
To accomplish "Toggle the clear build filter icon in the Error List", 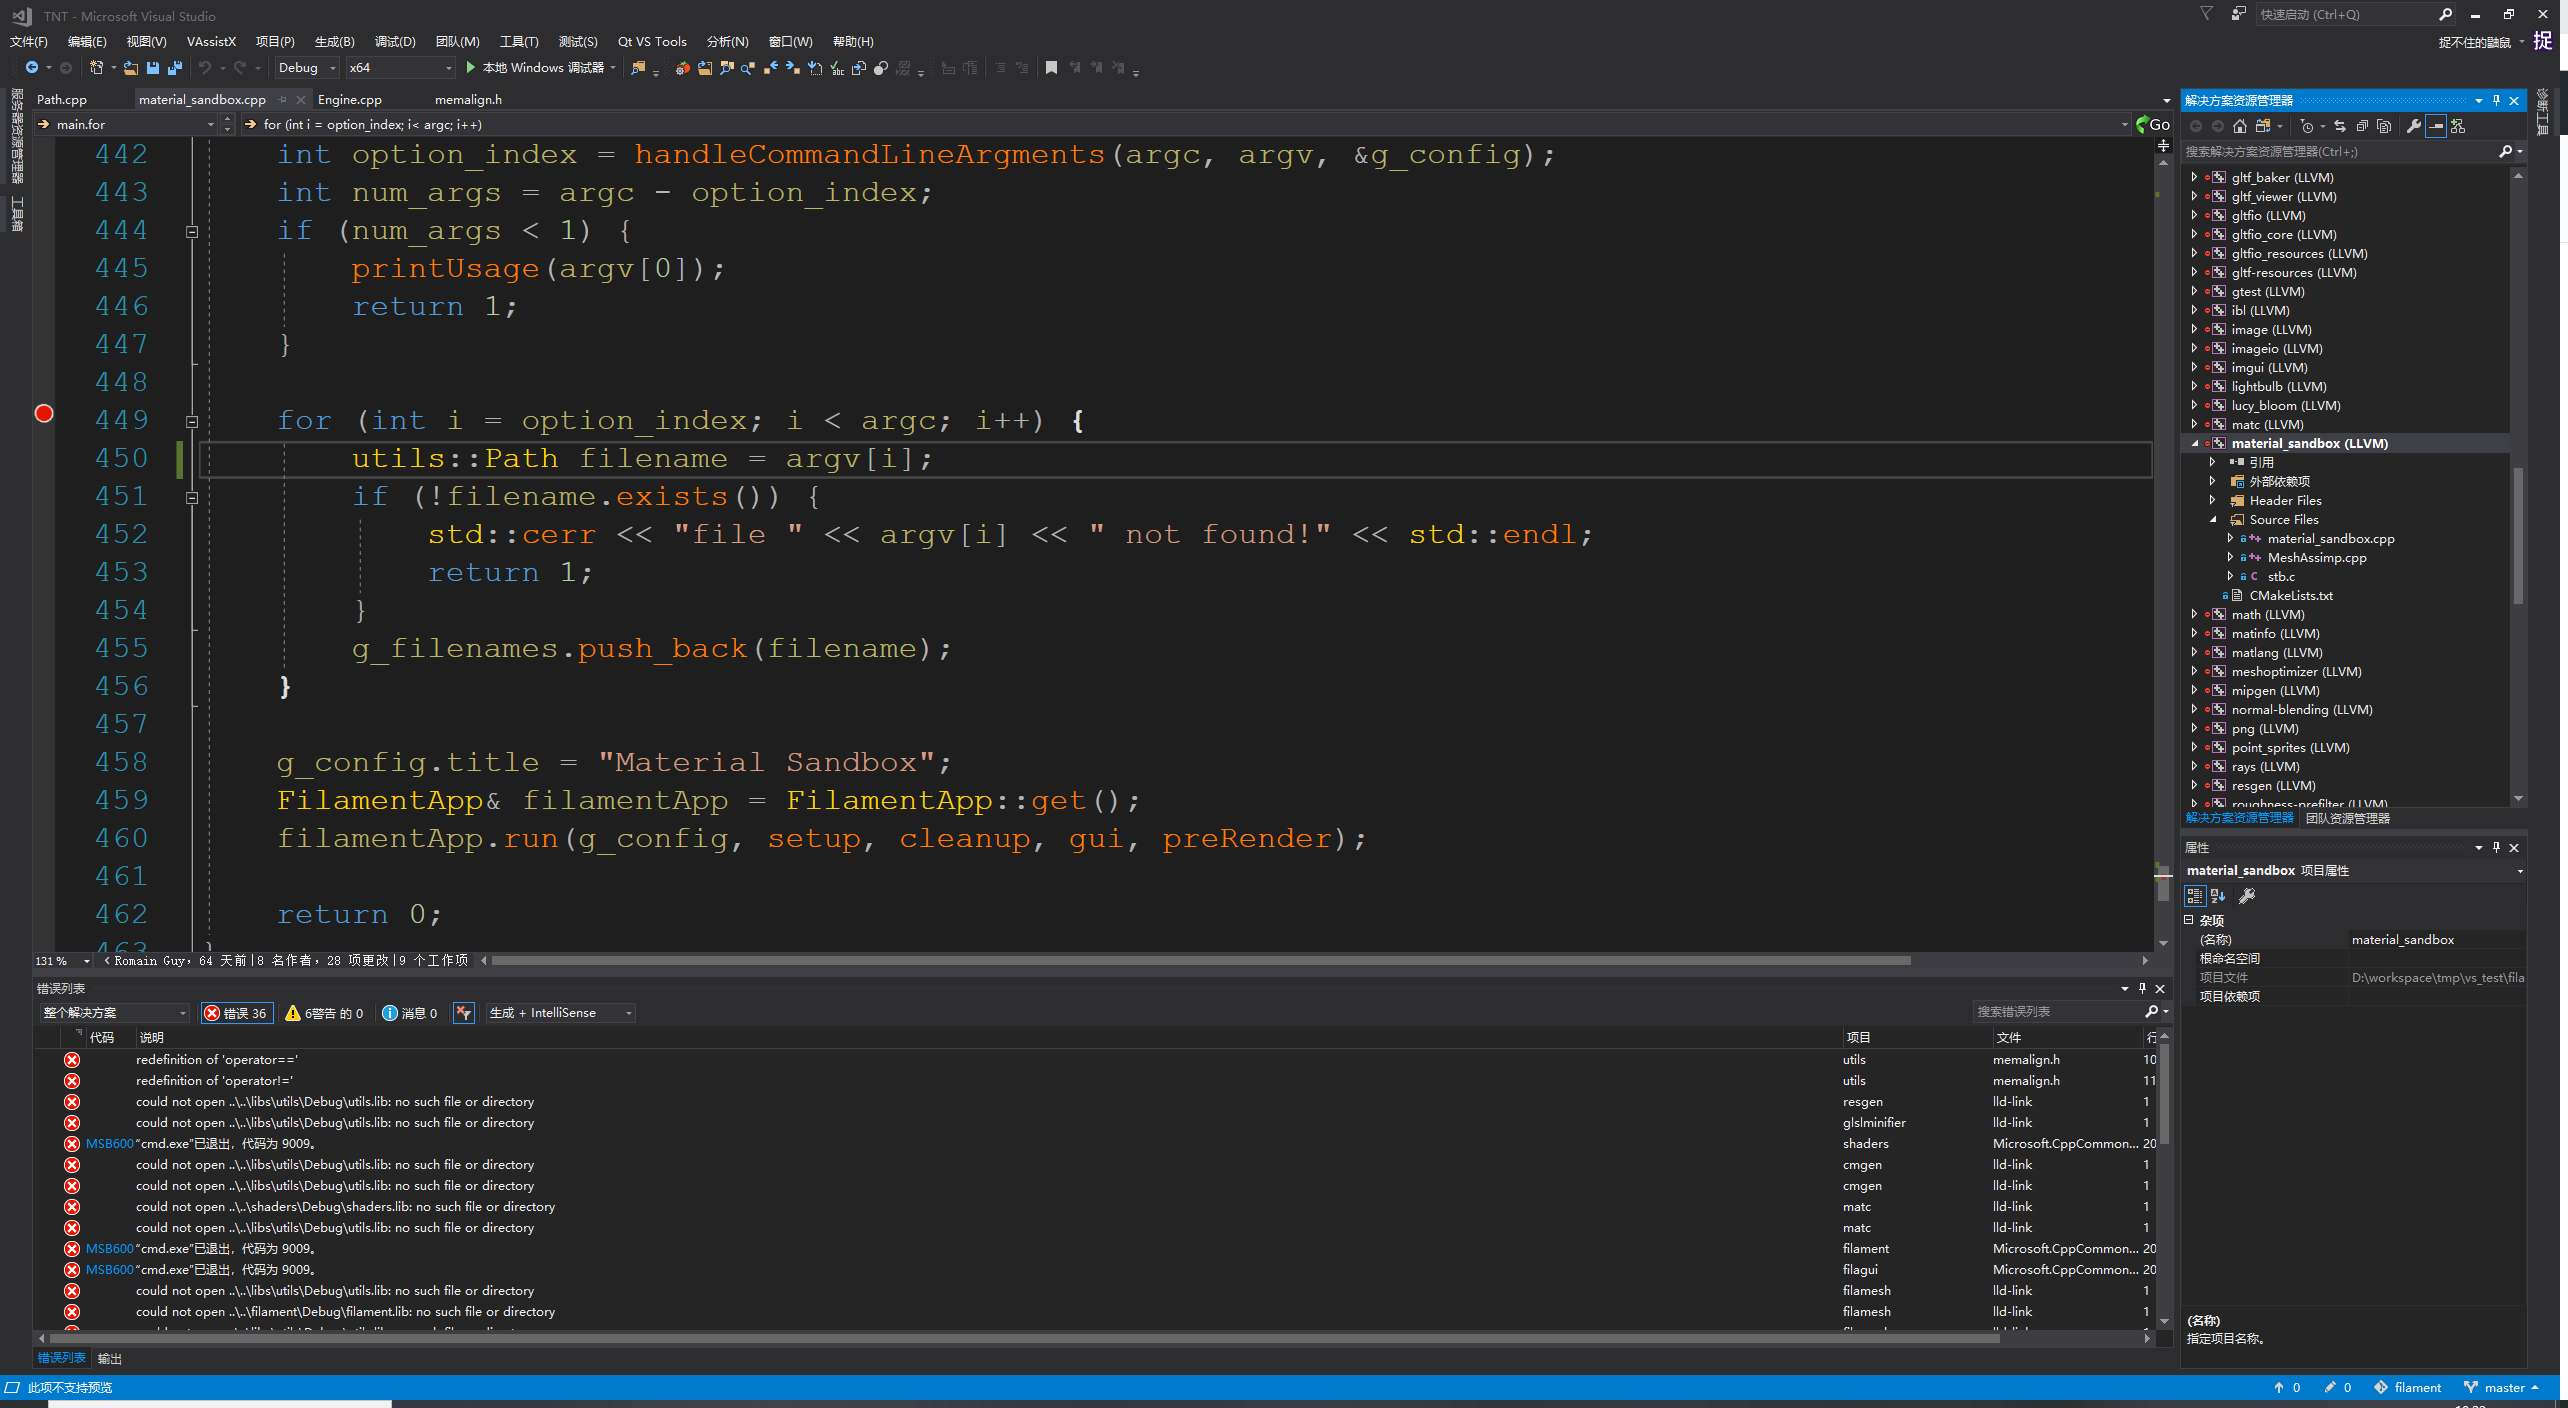I will pos(463,1013).
